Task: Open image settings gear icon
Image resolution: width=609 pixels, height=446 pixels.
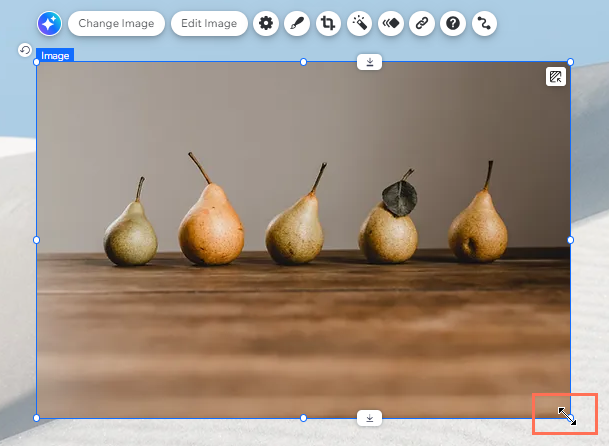Action: 266,24
